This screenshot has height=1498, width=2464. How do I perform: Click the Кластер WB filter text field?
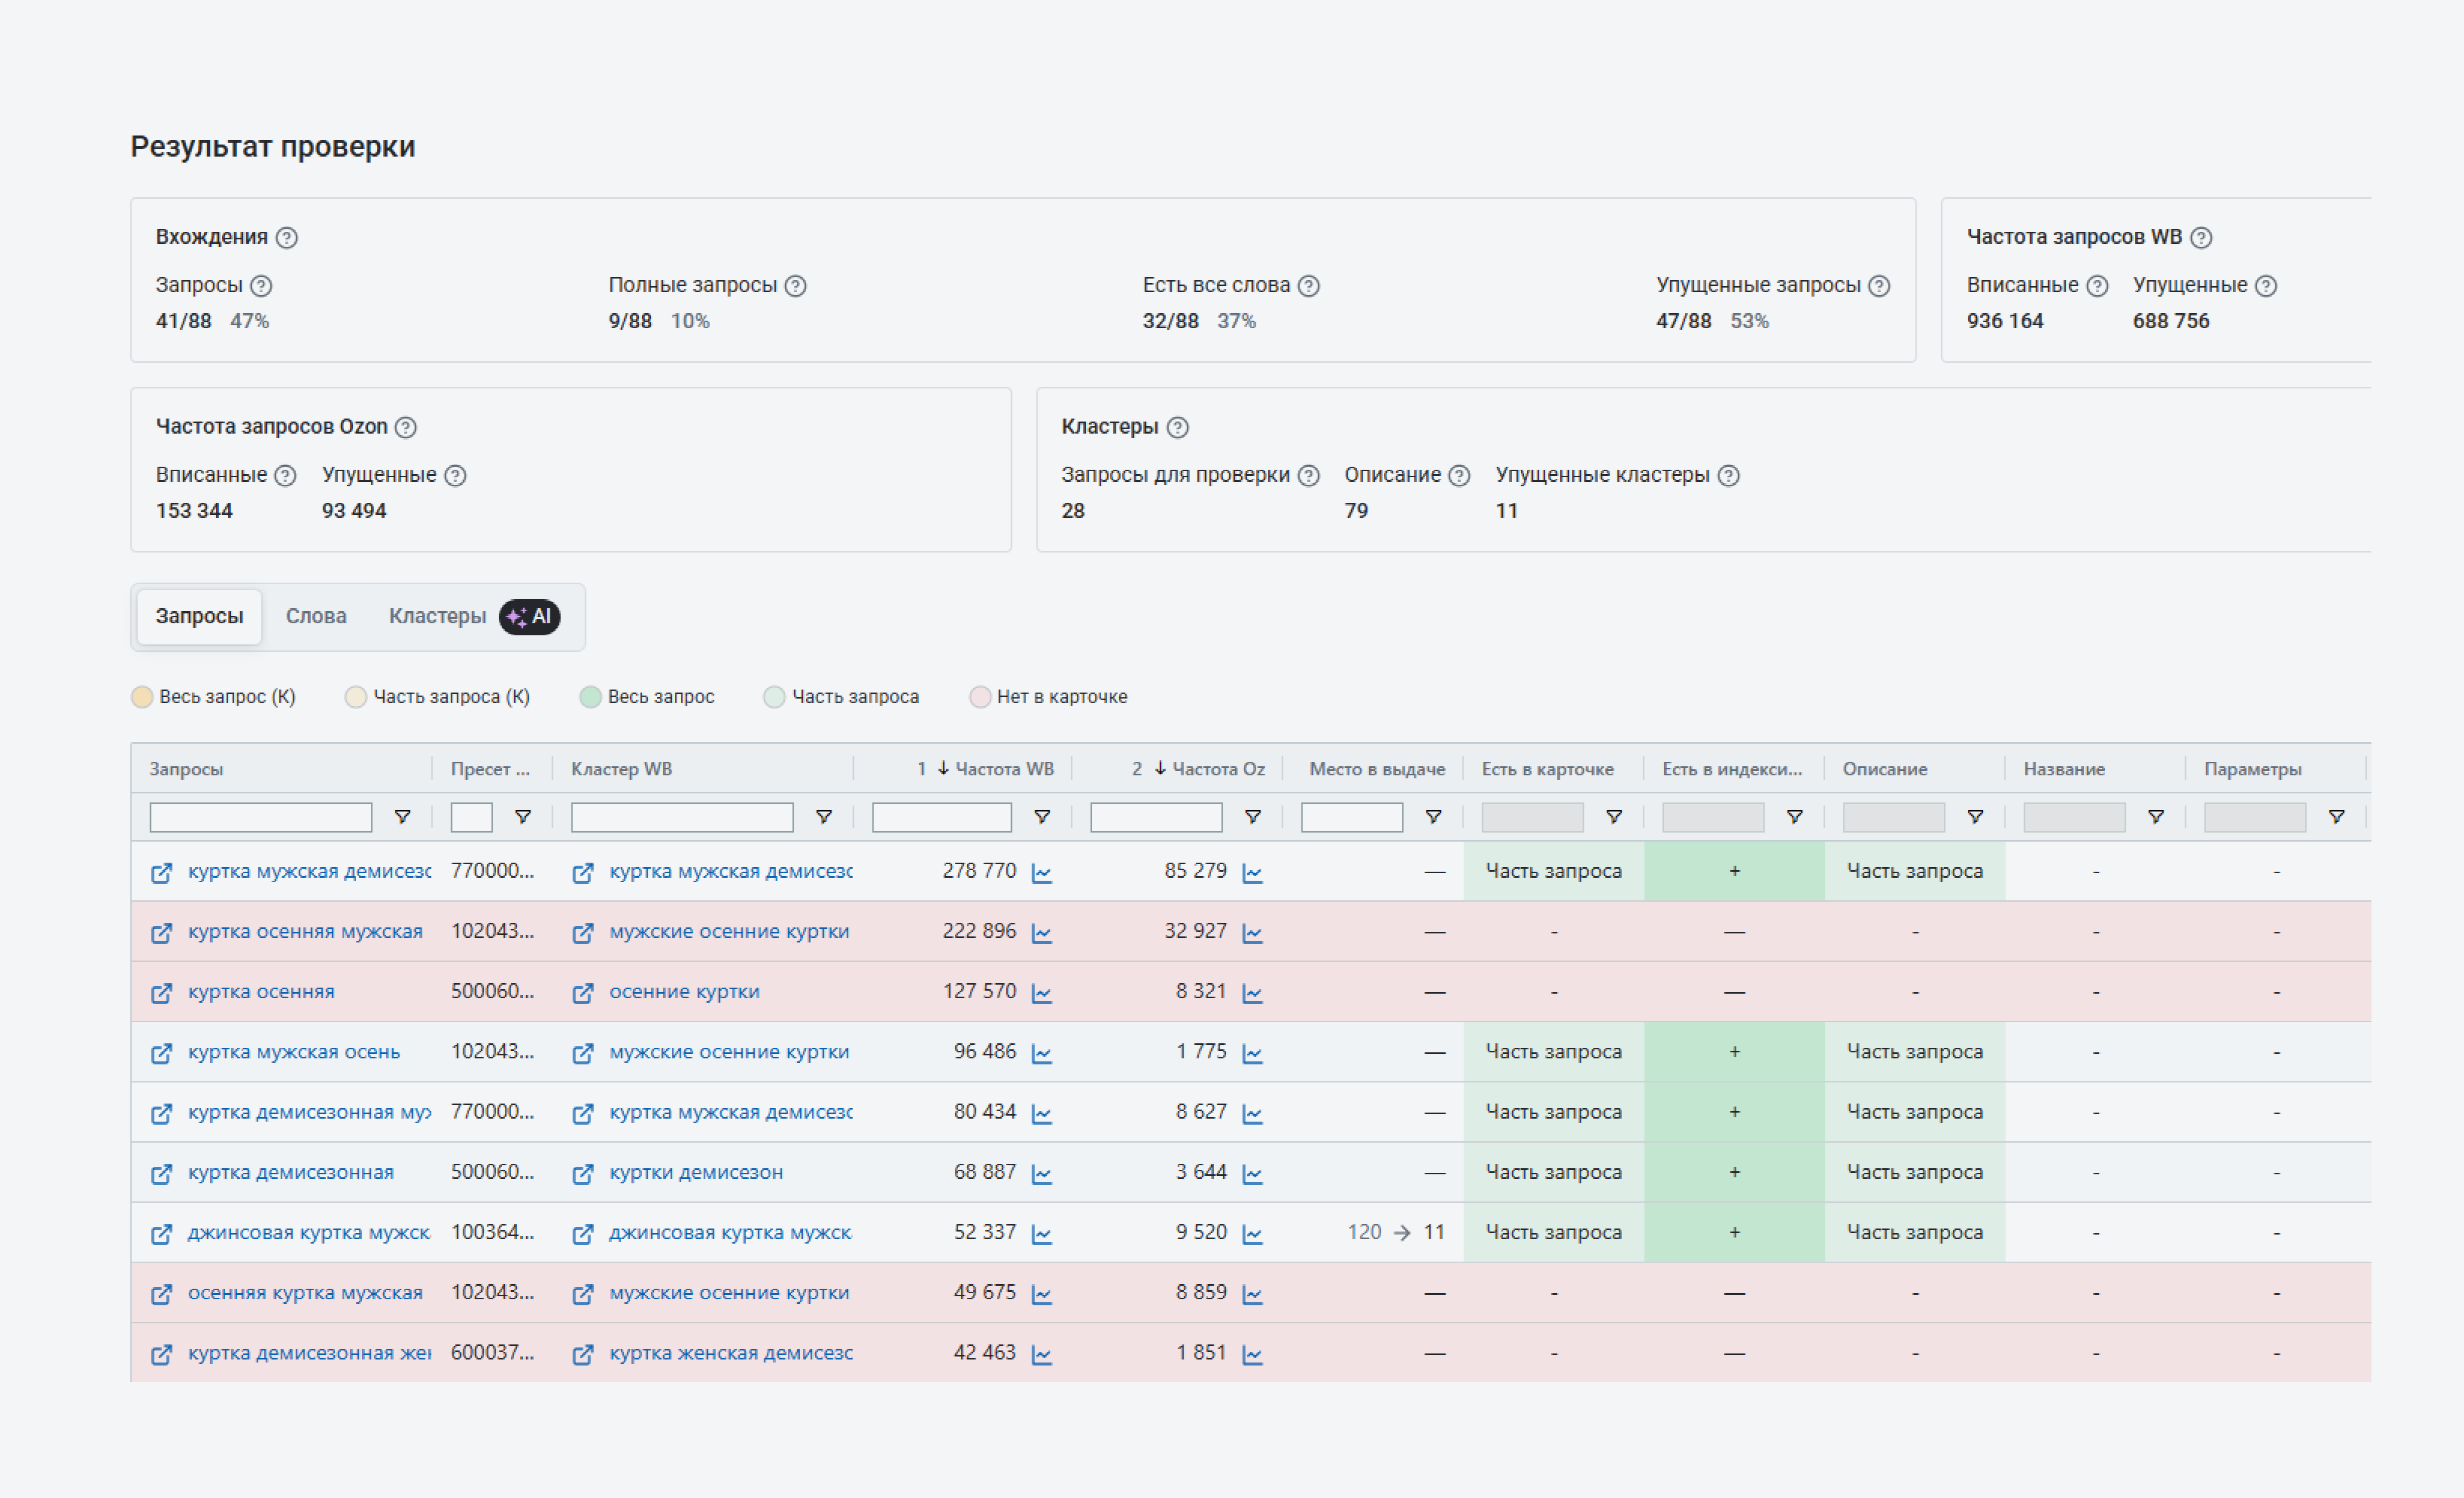682,817
